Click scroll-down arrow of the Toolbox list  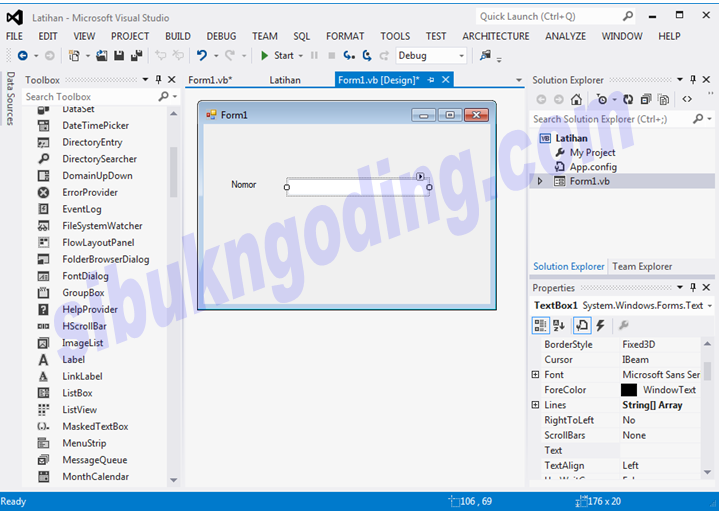click(173, 480)
